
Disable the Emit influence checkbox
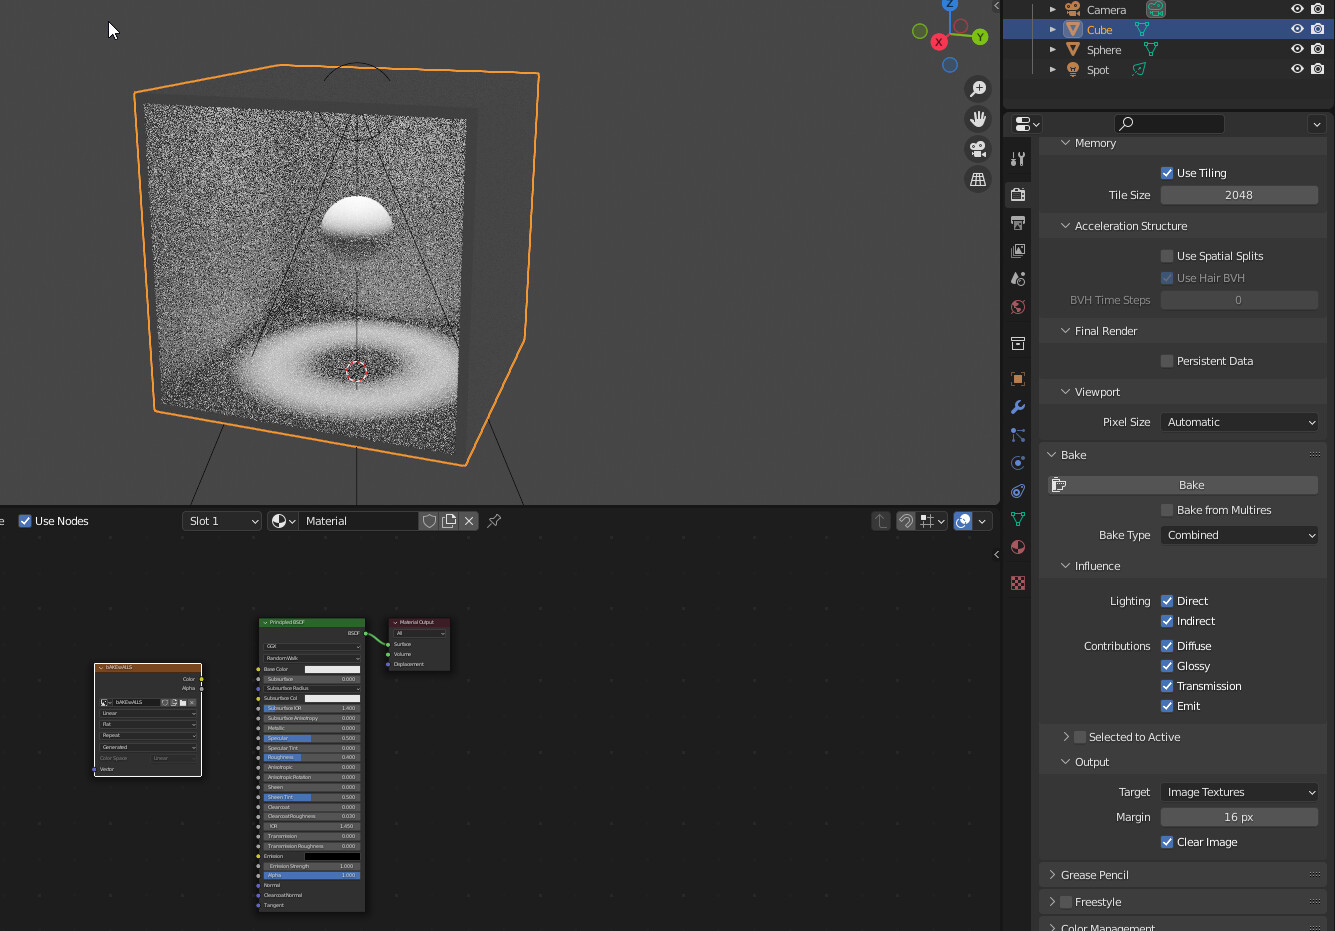tap(1166, 705)
